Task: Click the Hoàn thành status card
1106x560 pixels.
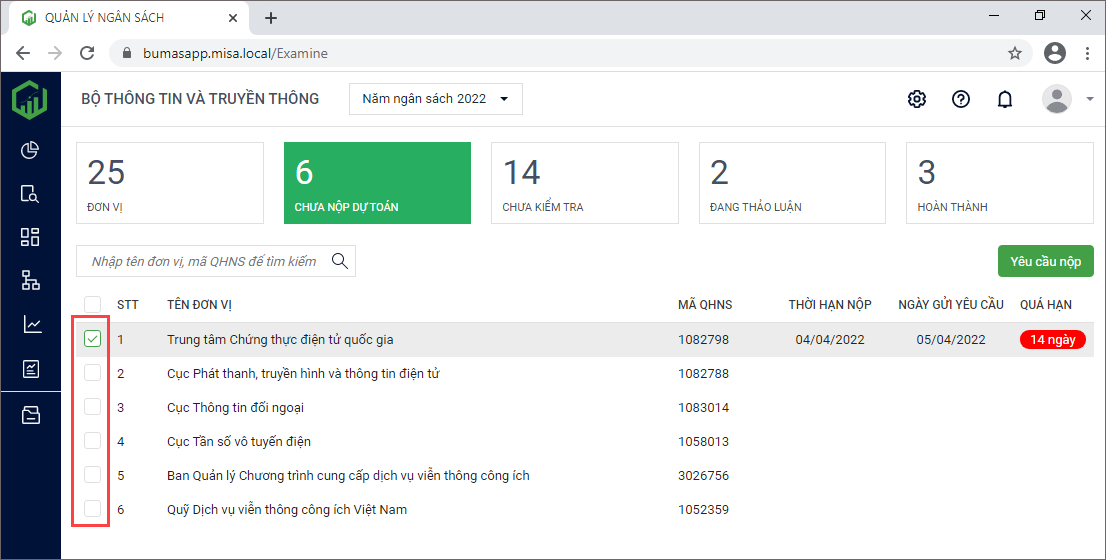Action: pyautogui.click(x=998, y=183)
